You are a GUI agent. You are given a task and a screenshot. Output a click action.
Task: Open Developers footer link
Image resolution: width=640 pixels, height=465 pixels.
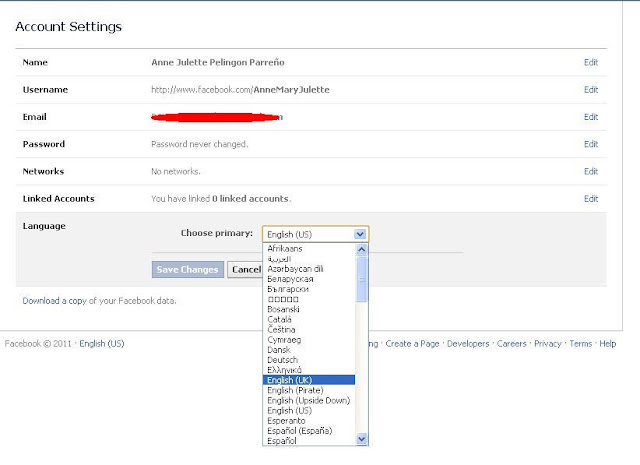tap(468, 344)
